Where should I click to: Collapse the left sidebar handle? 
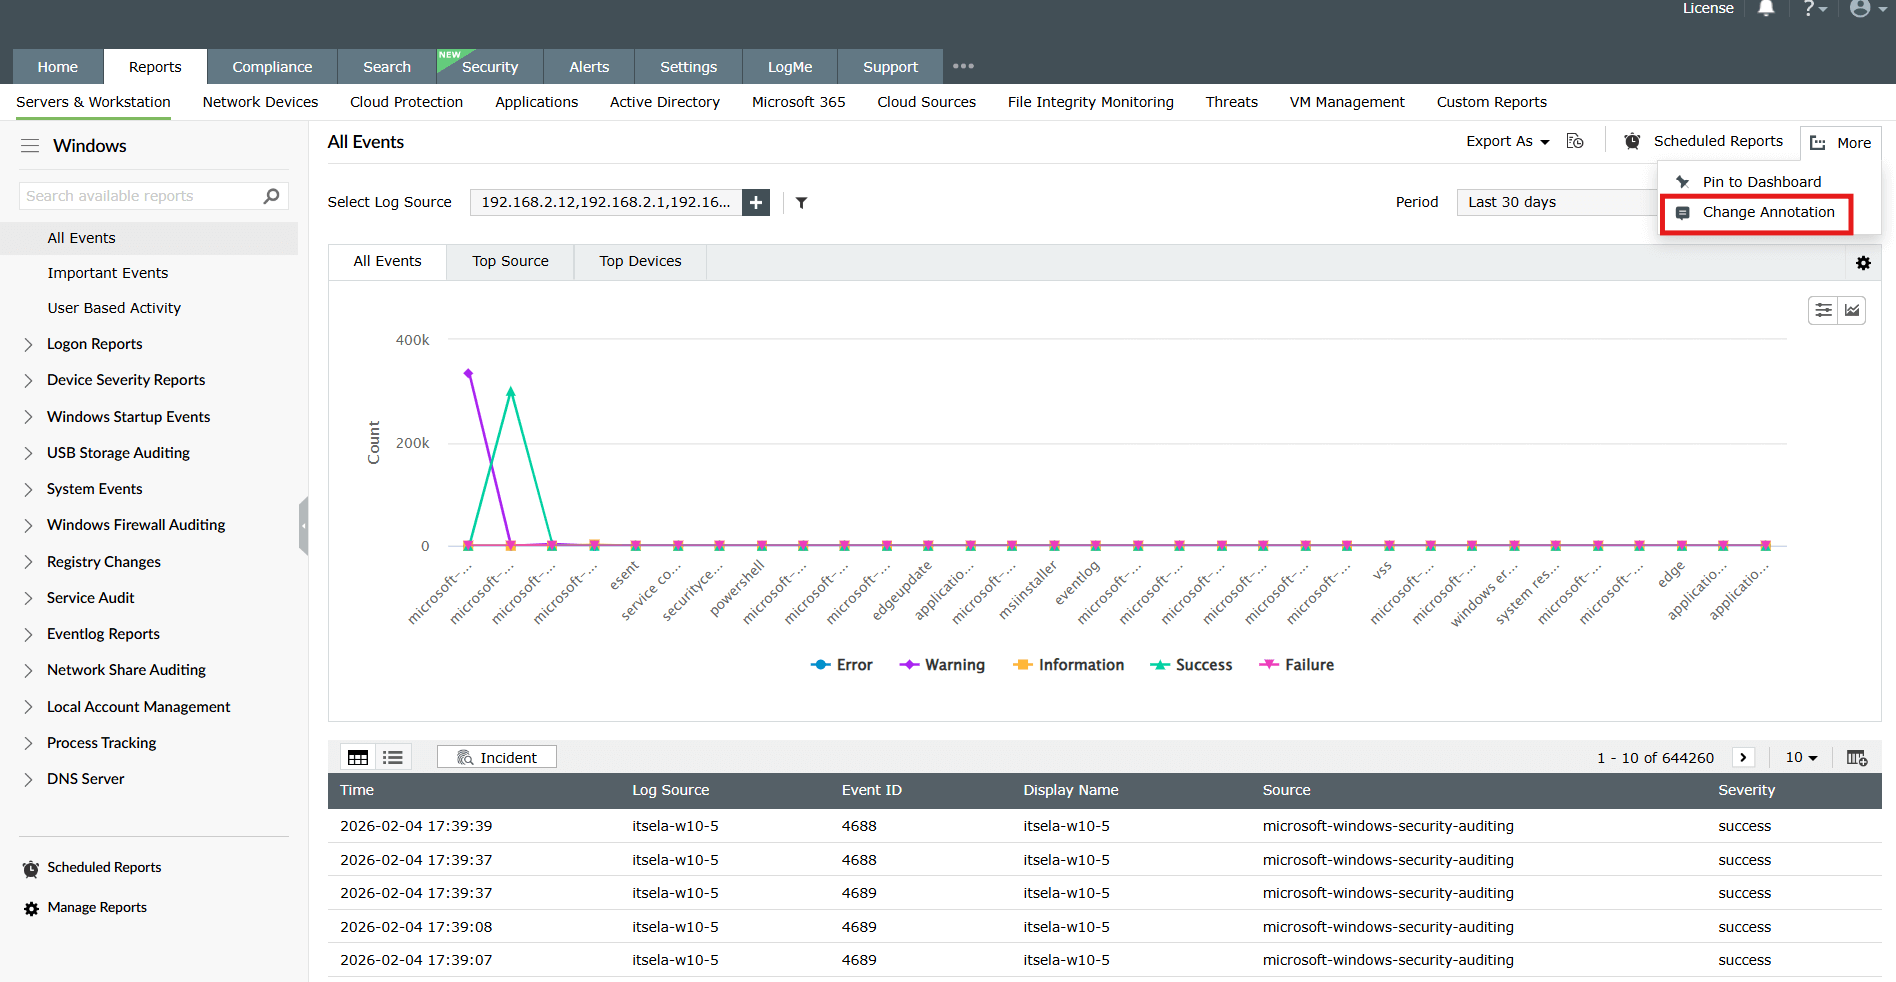(x=303, y=525)
